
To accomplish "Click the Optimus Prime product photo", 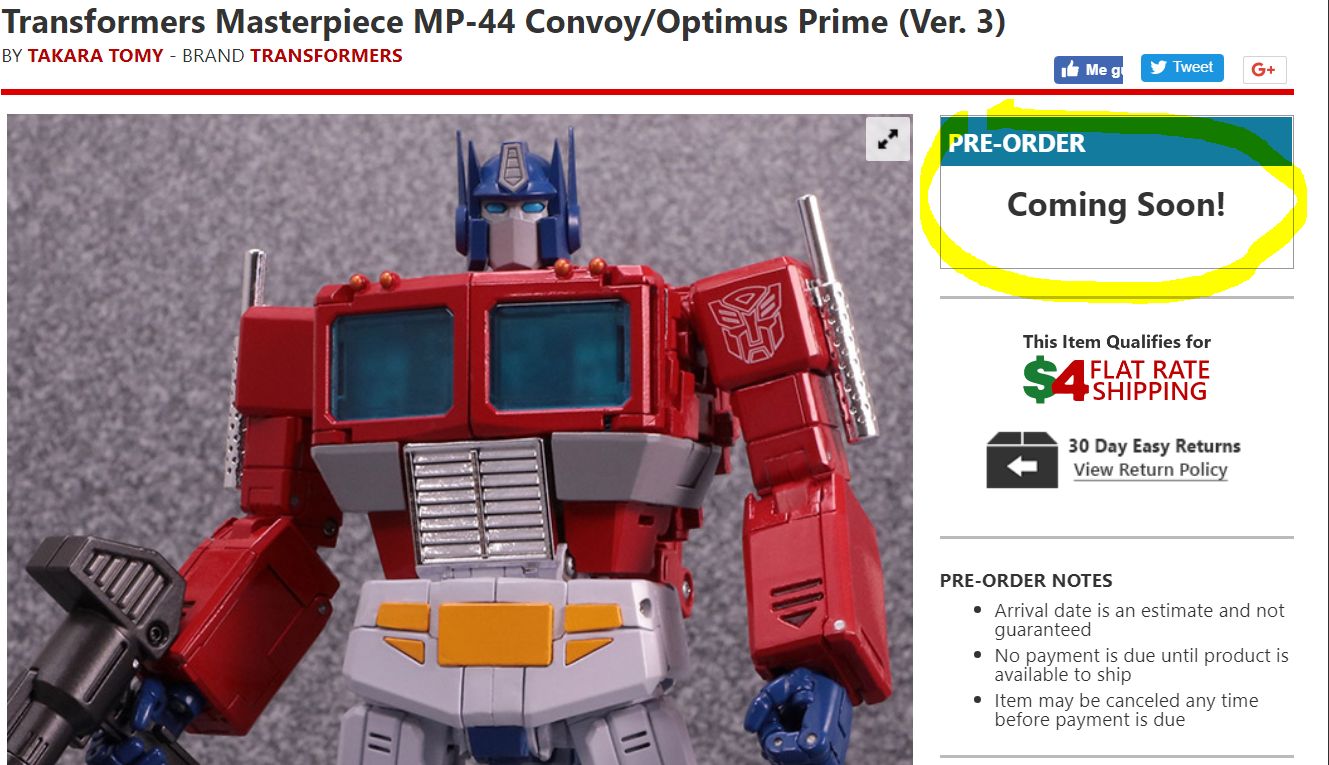I will pos(460,439).
